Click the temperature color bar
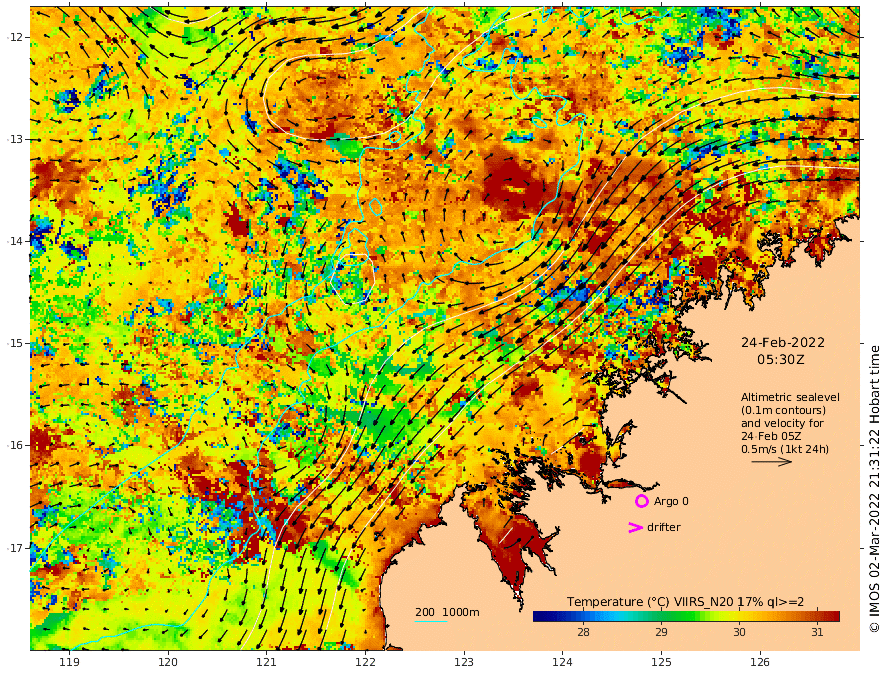 coord(686,616)
